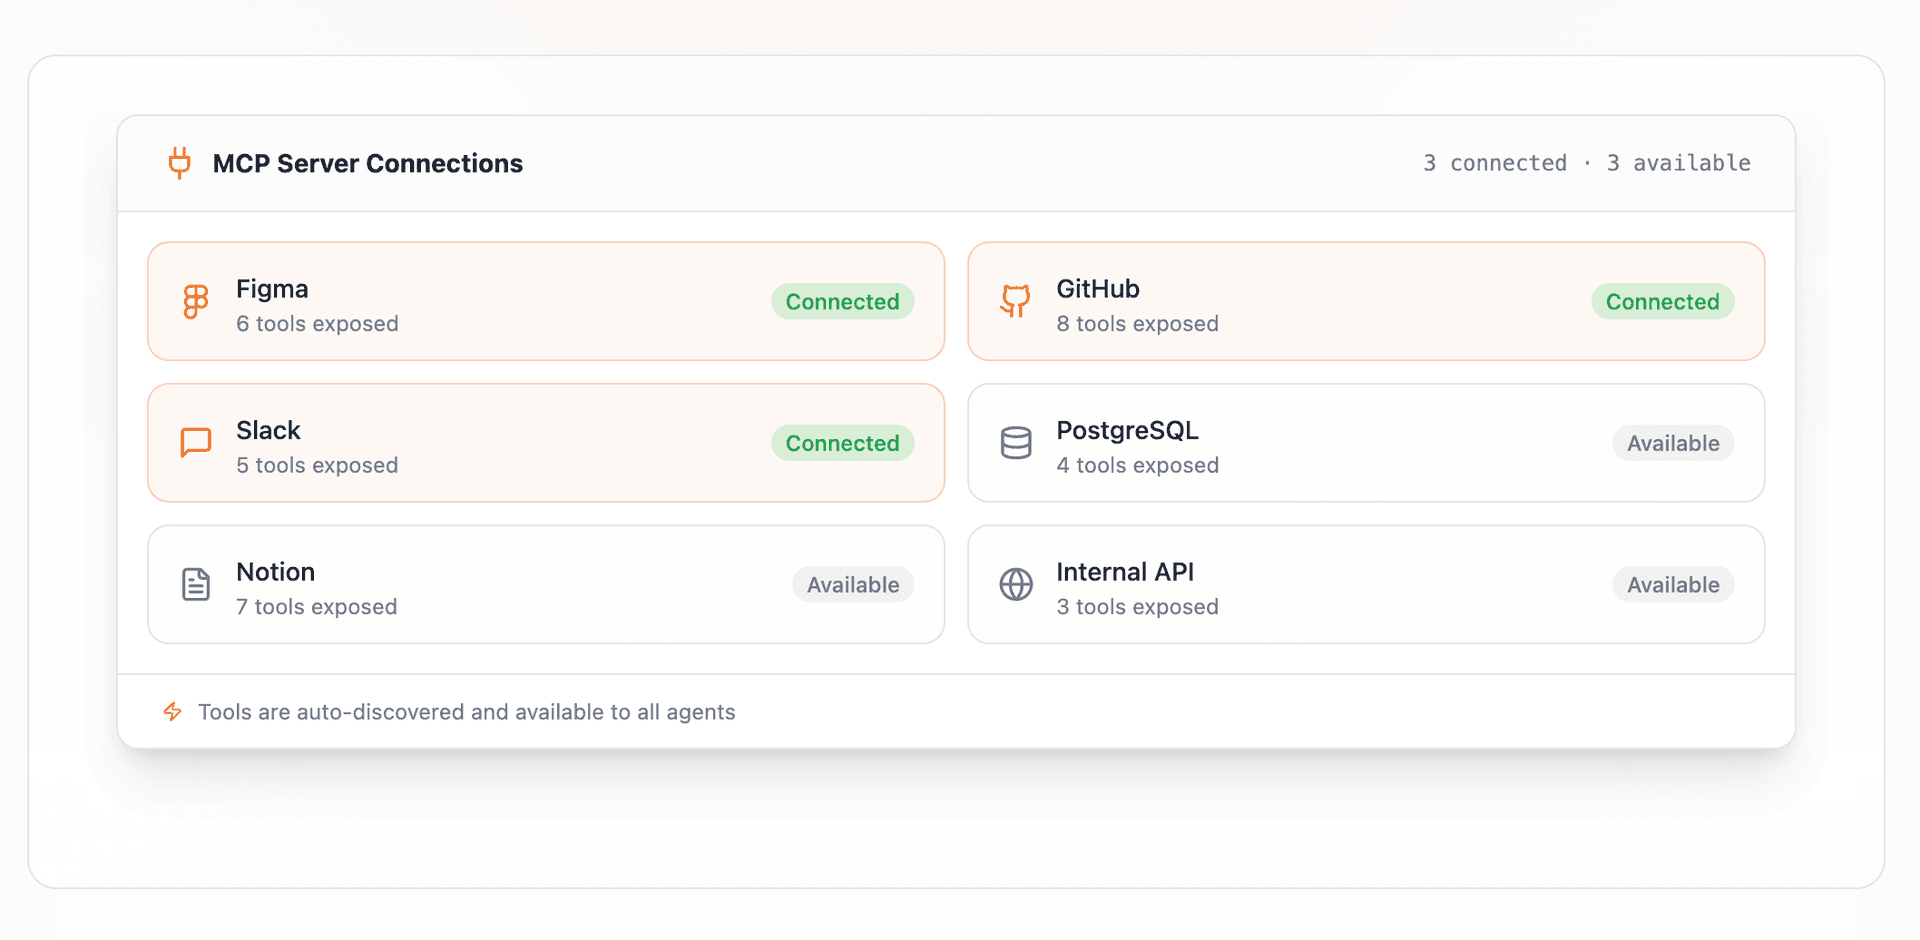Click the GitHub octocat icon
1920x940 pixels.
(x=1016, y=301)
